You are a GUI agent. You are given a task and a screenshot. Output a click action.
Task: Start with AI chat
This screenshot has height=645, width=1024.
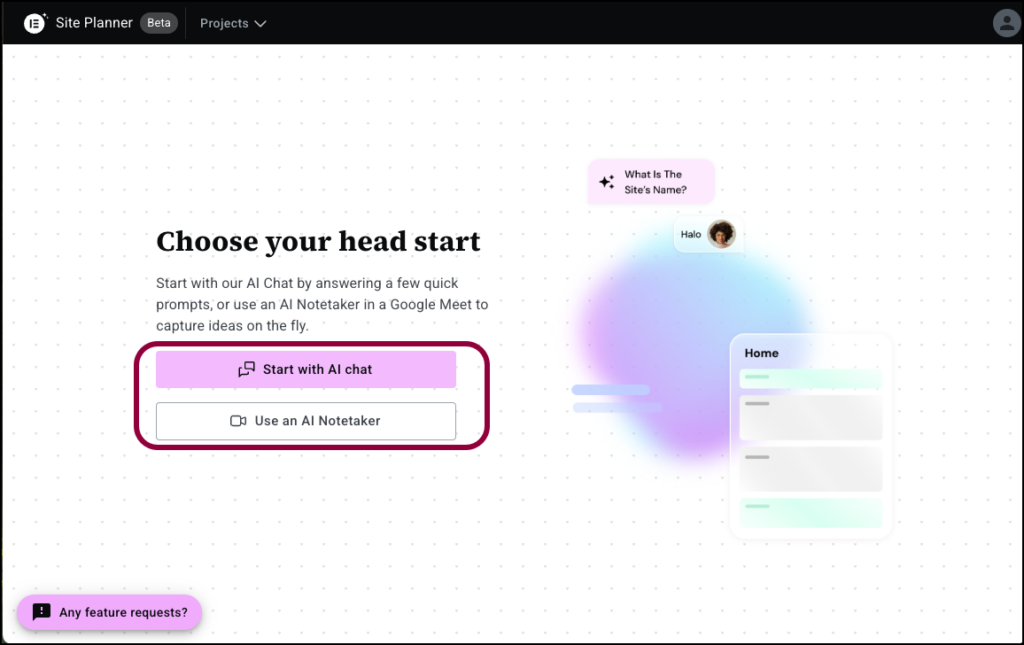tap(306, 369)
